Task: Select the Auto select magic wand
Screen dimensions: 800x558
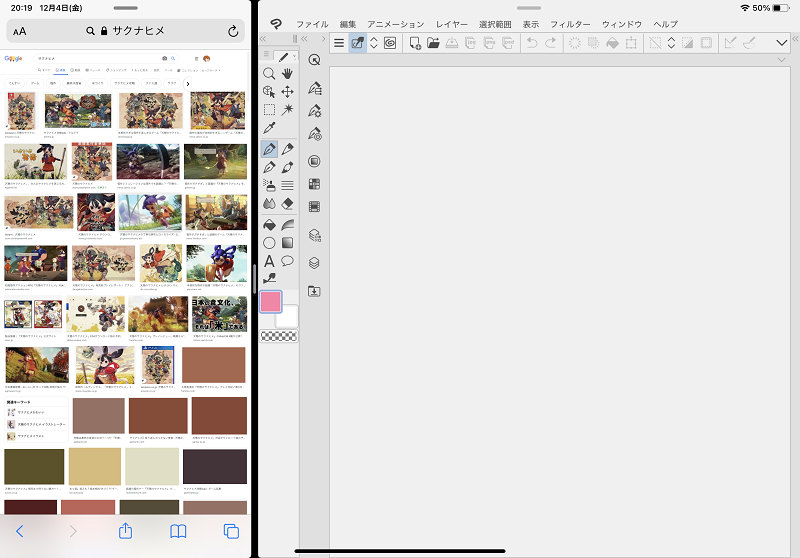Action: 287,110
